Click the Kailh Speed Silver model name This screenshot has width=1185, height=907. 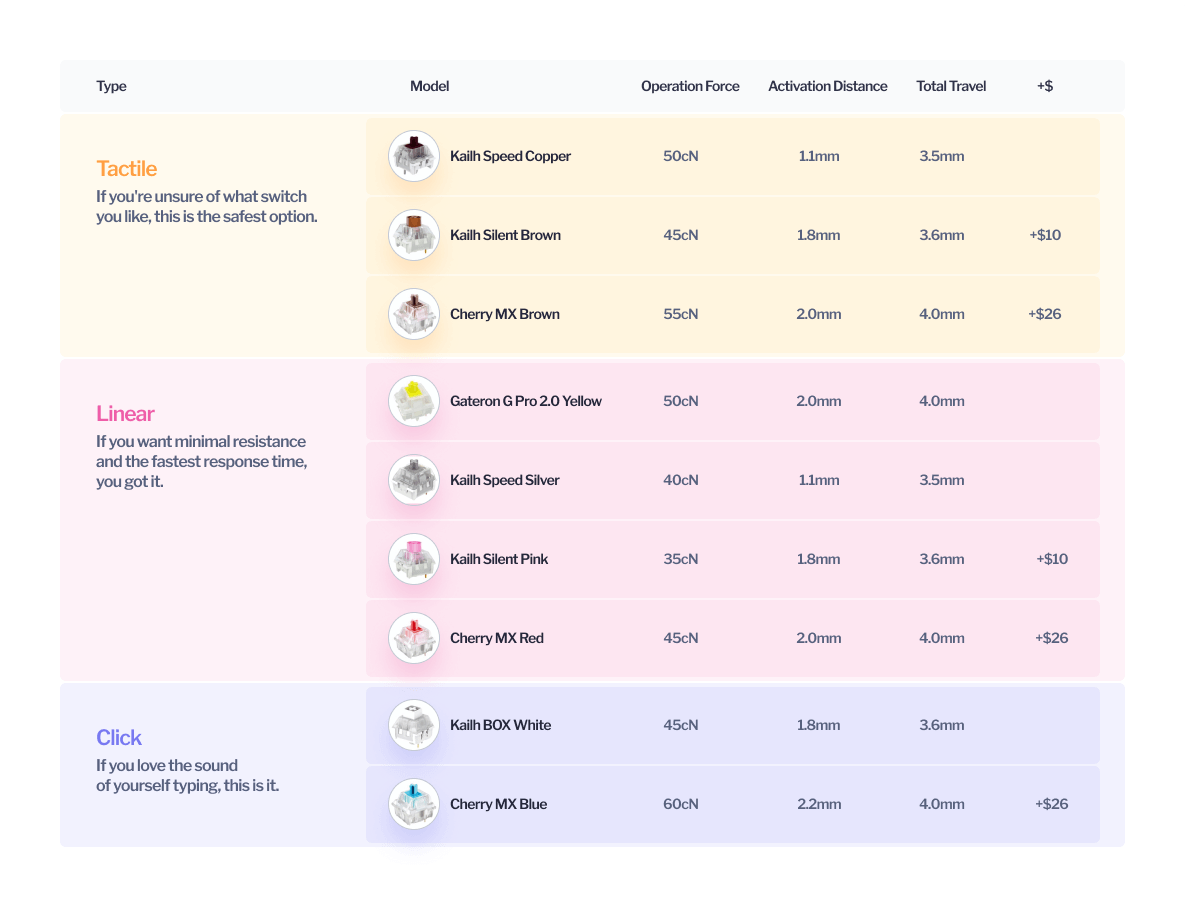coord(504,480)
